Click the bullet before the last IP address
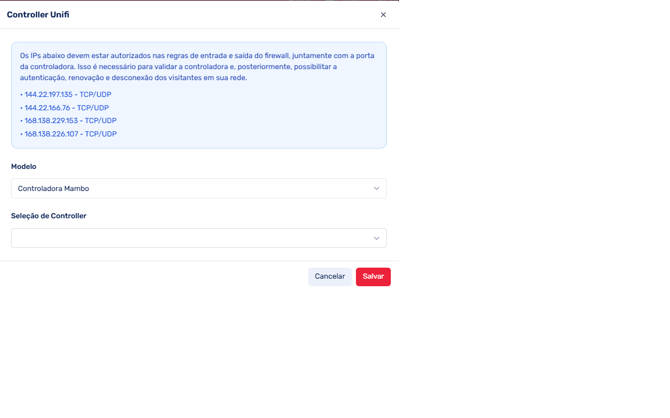The image size is (670, 418). 21,134
